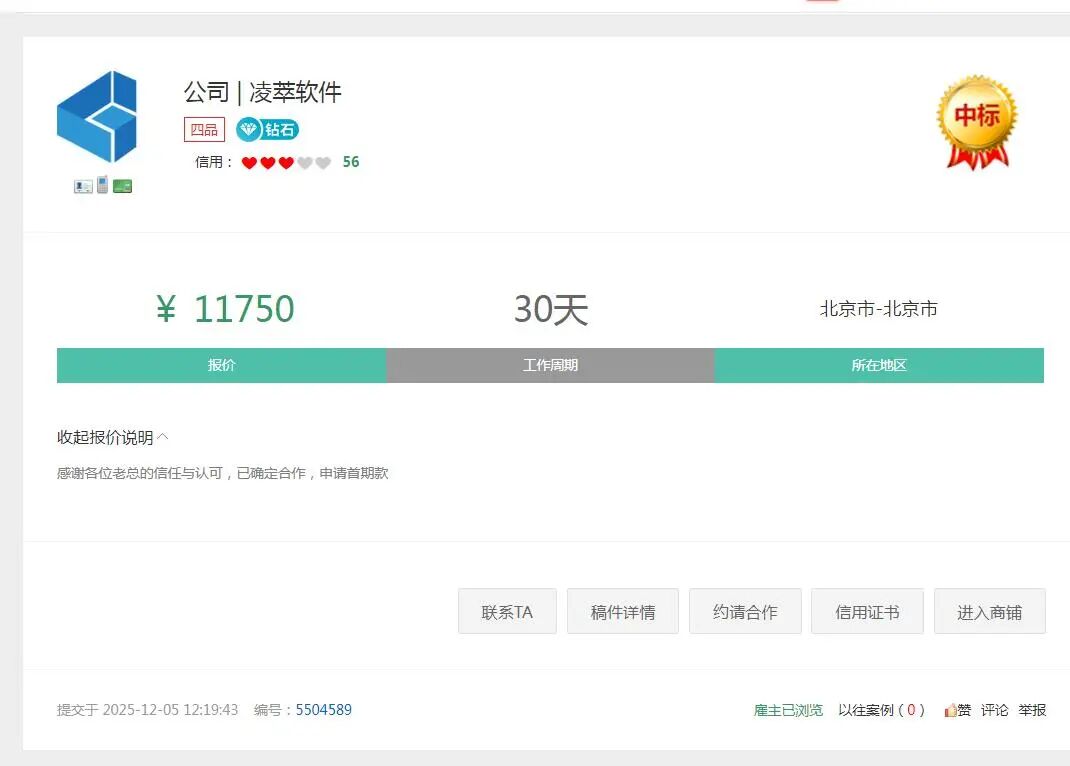Image resolution: width=1070 pixels, height=766 pixels.
Task: Switch to the 报价 tab
Action: pyautogui.click(x=220, y=365)
